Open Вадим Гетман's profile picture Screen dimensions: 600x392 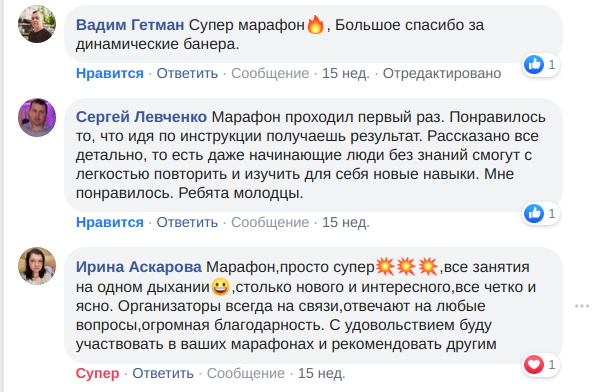click(x=37, y=24)
